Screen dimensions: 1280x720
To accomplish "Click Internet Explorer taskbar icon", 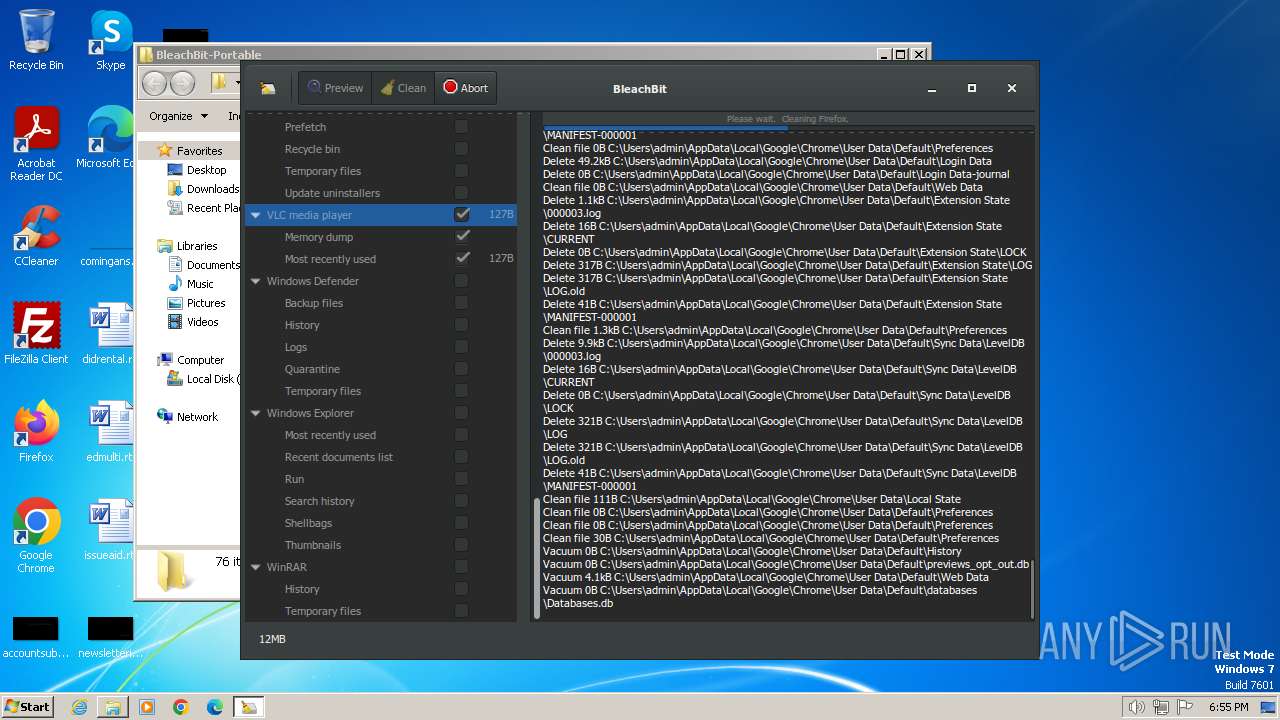I will 79,707.
